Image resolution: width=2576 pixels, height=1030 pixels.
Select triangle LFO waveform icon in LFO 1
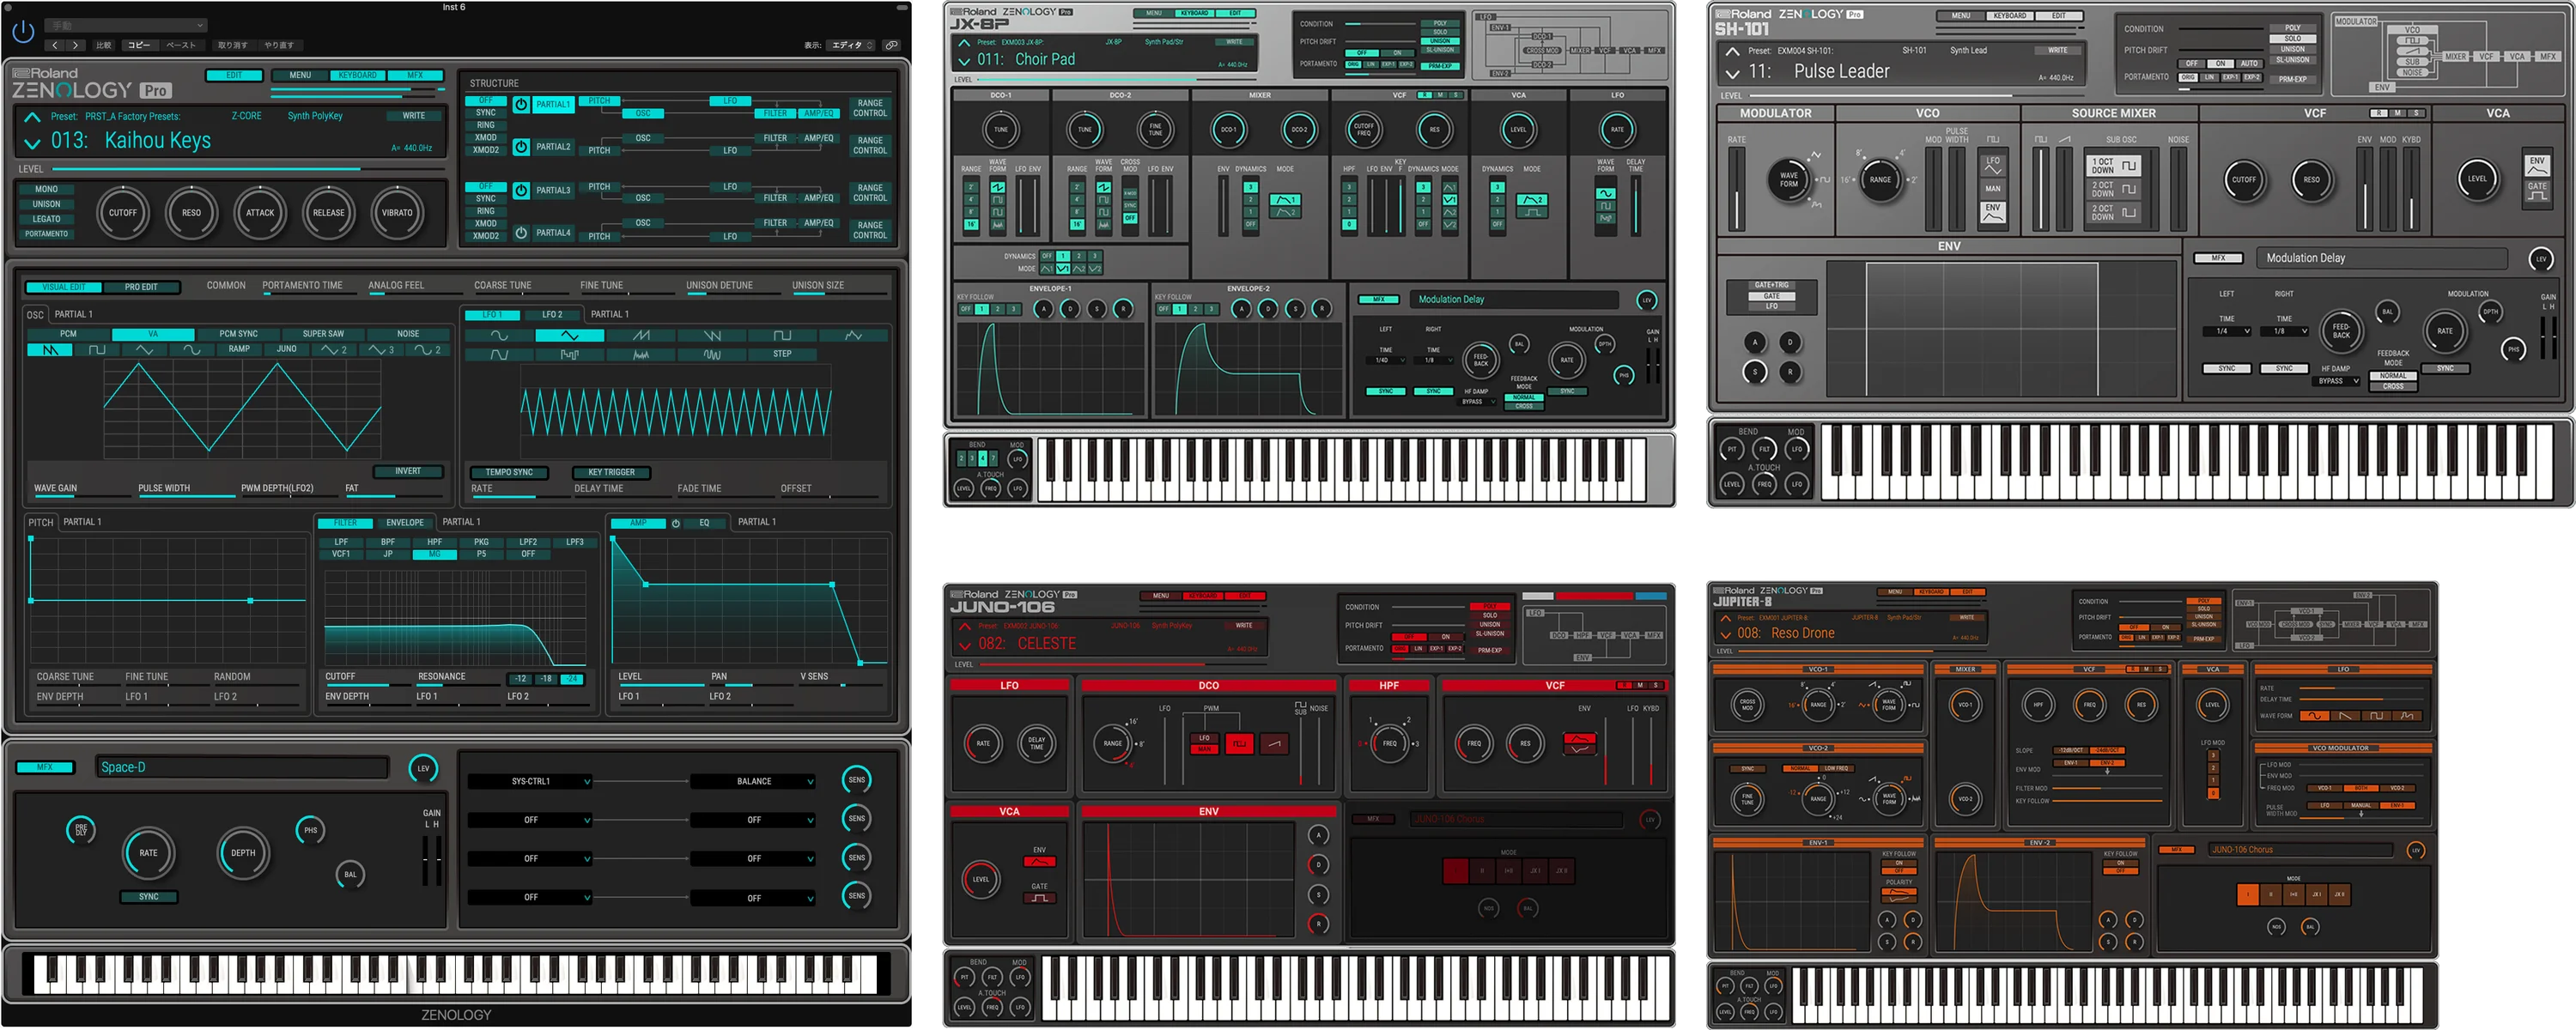point(569,336)
